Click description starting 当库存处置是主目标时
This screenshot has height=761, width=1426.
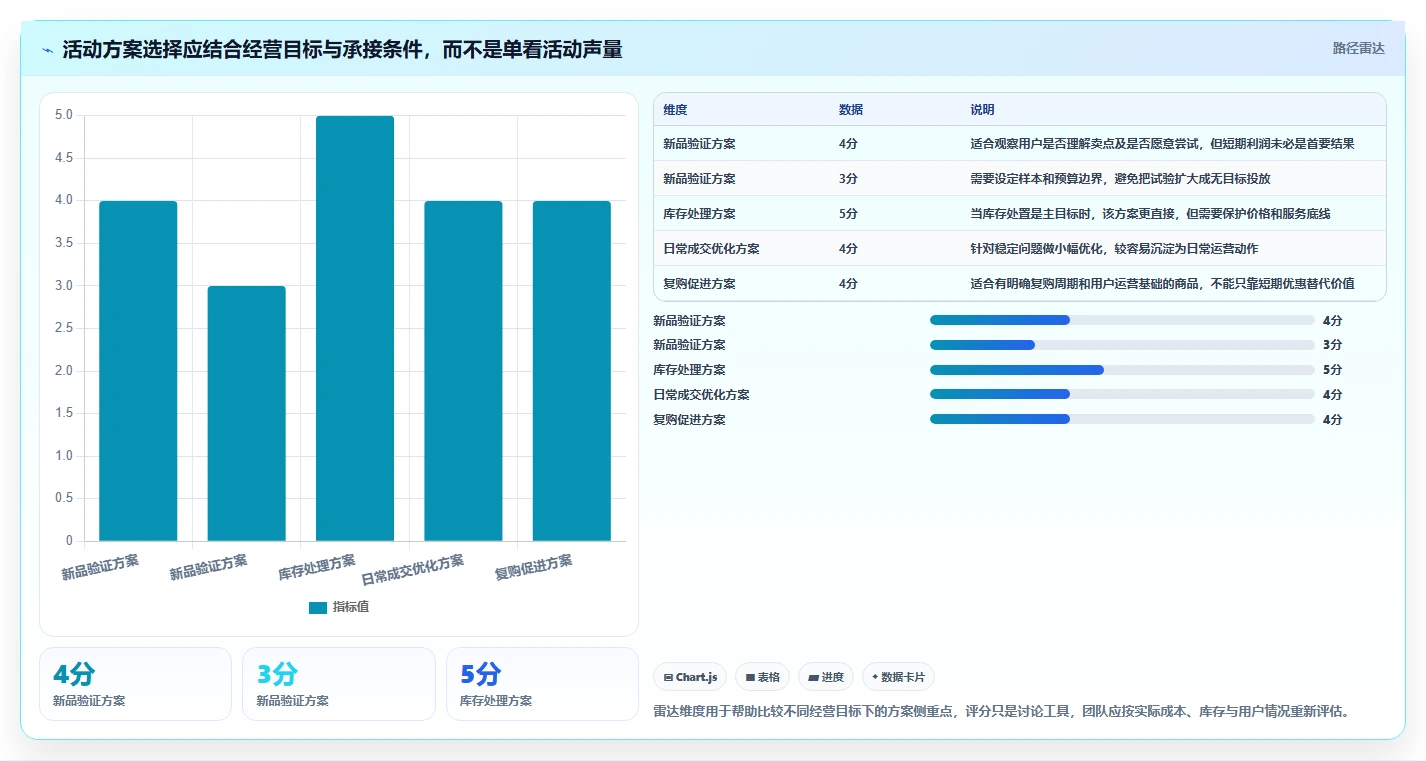[x=1150, y=214]
